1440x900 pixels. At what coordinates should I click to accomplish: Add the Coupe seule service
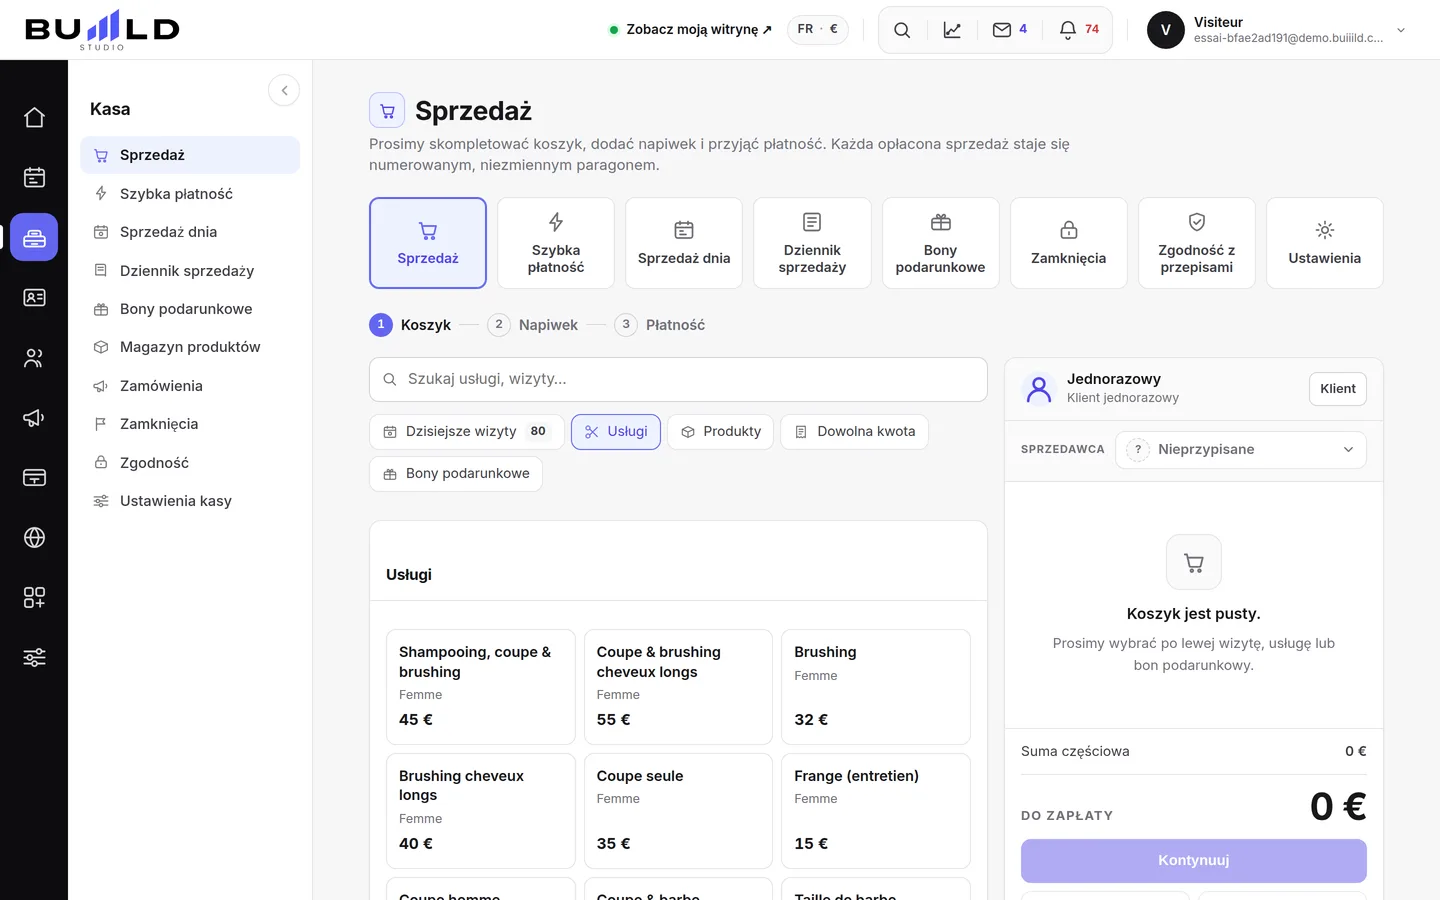(x=678, y=811)
